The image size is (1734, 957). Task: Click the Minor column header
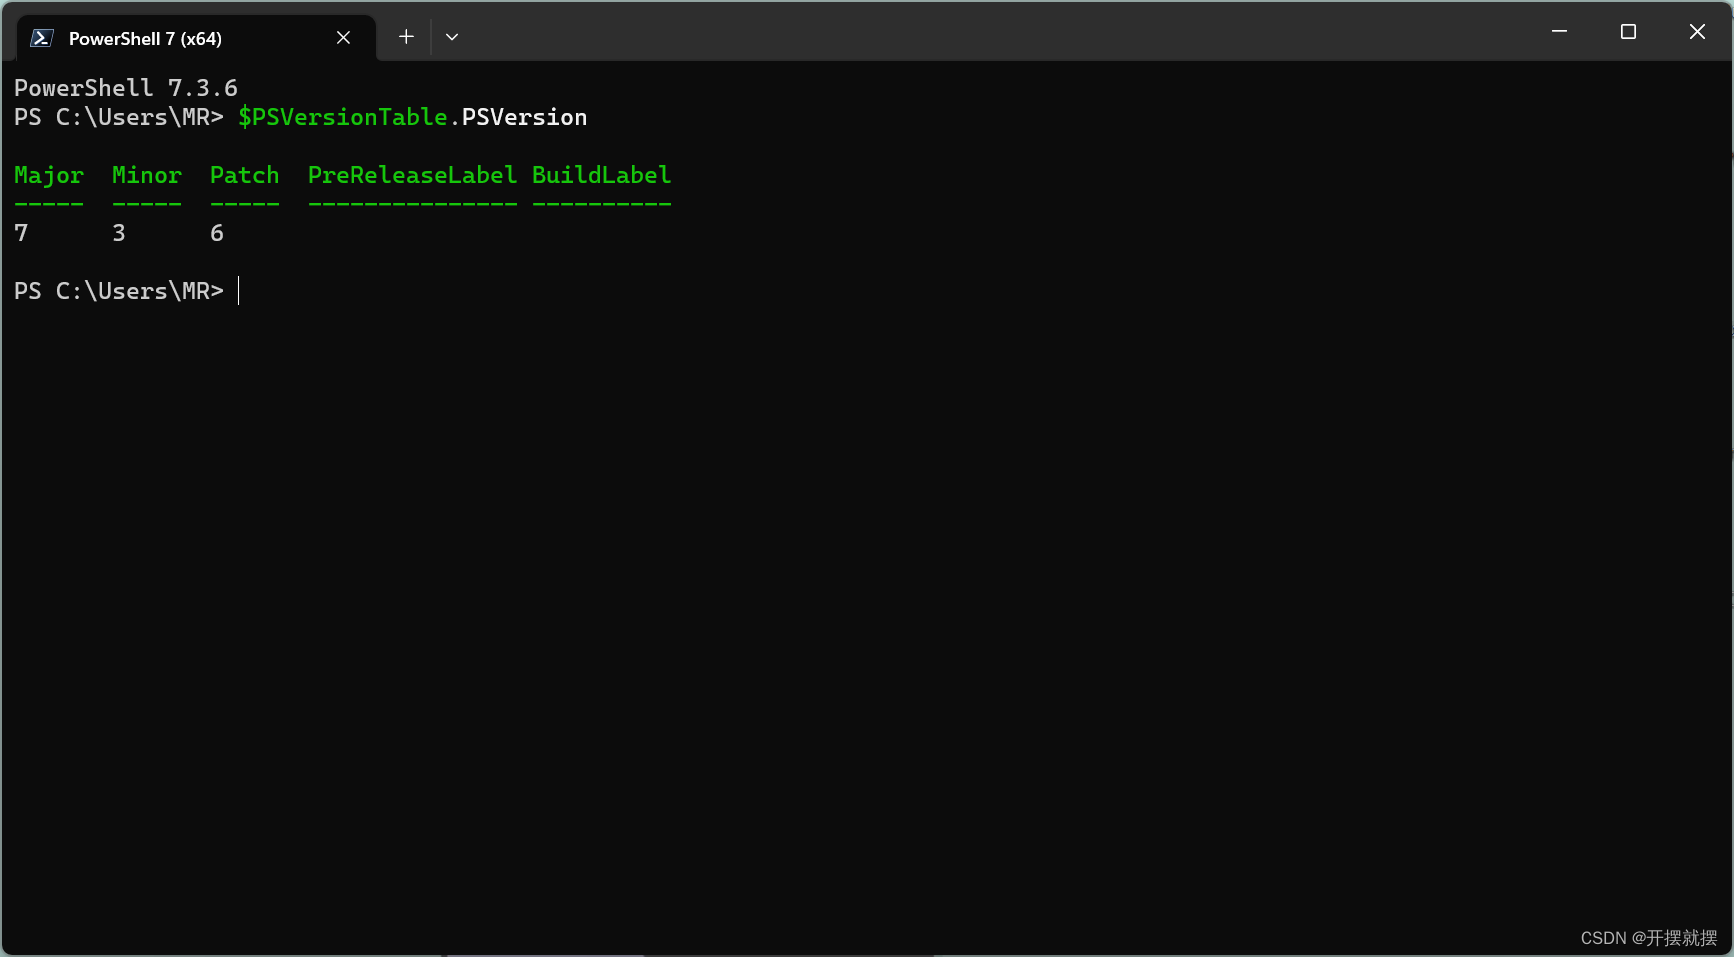pyautogui.click(x=147, y=175)
